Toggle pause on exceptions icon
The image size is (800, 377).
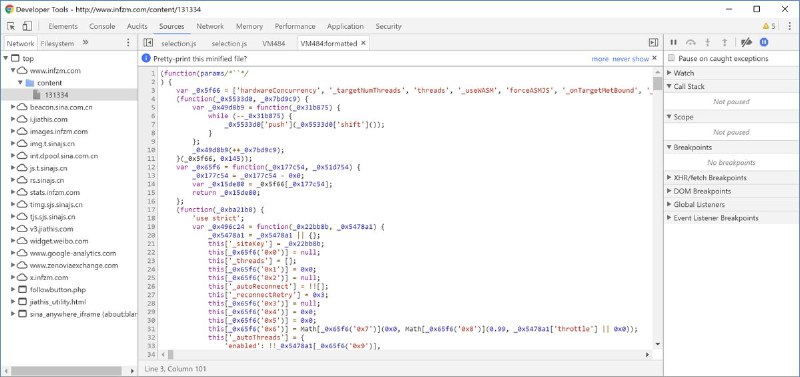pos(764,42)
